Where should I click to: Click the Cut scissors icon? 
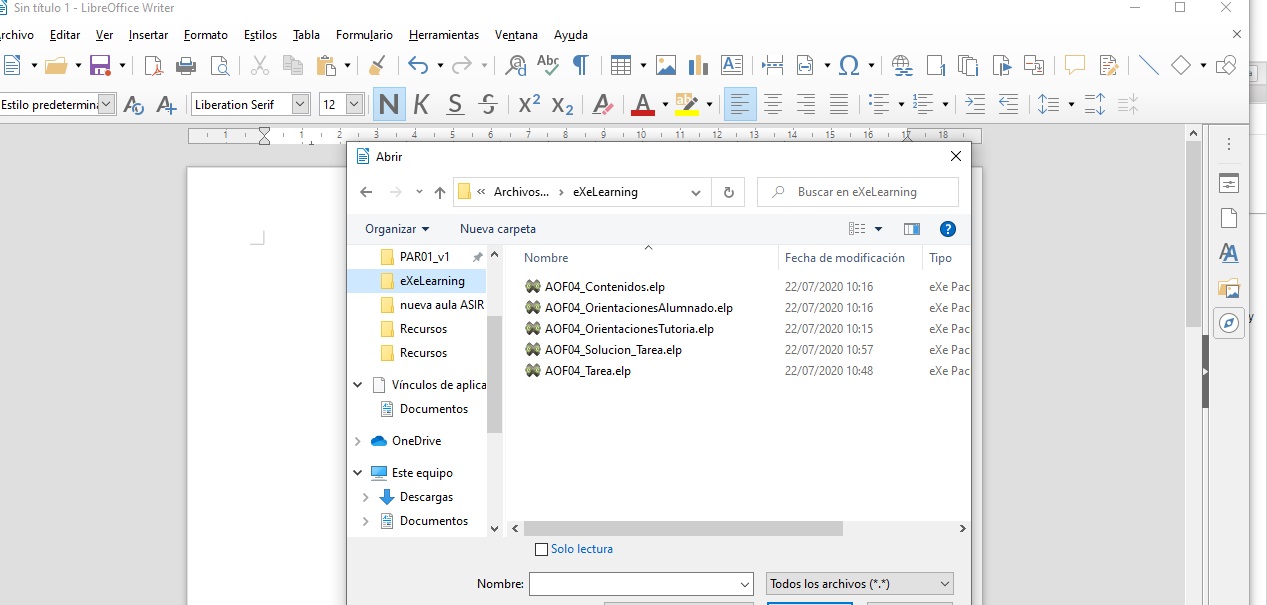[x=260, y=66]
